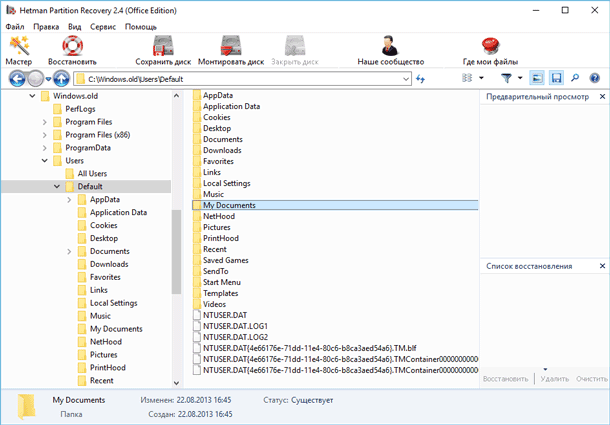610x425 pixels.
Task: Select Videos folder in file list
Action: click(x=209, y=304)
